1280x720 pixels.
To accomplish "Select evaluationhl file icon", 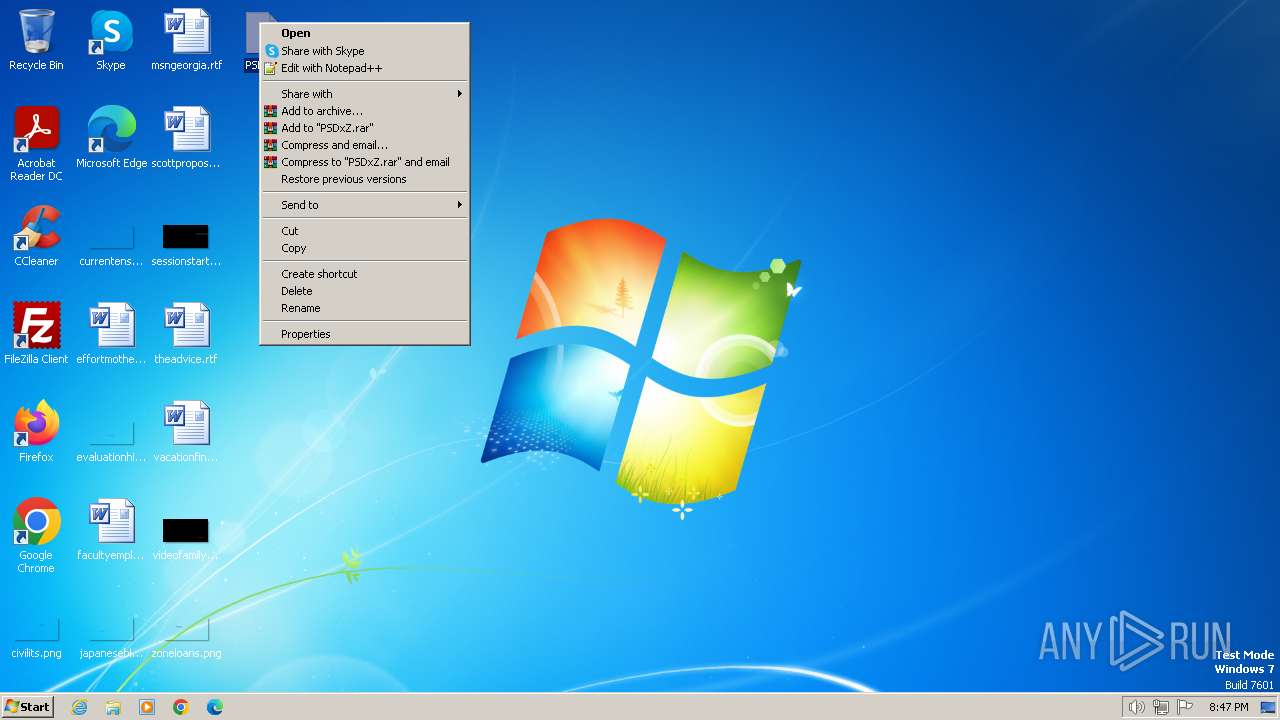I will (111, 442).
